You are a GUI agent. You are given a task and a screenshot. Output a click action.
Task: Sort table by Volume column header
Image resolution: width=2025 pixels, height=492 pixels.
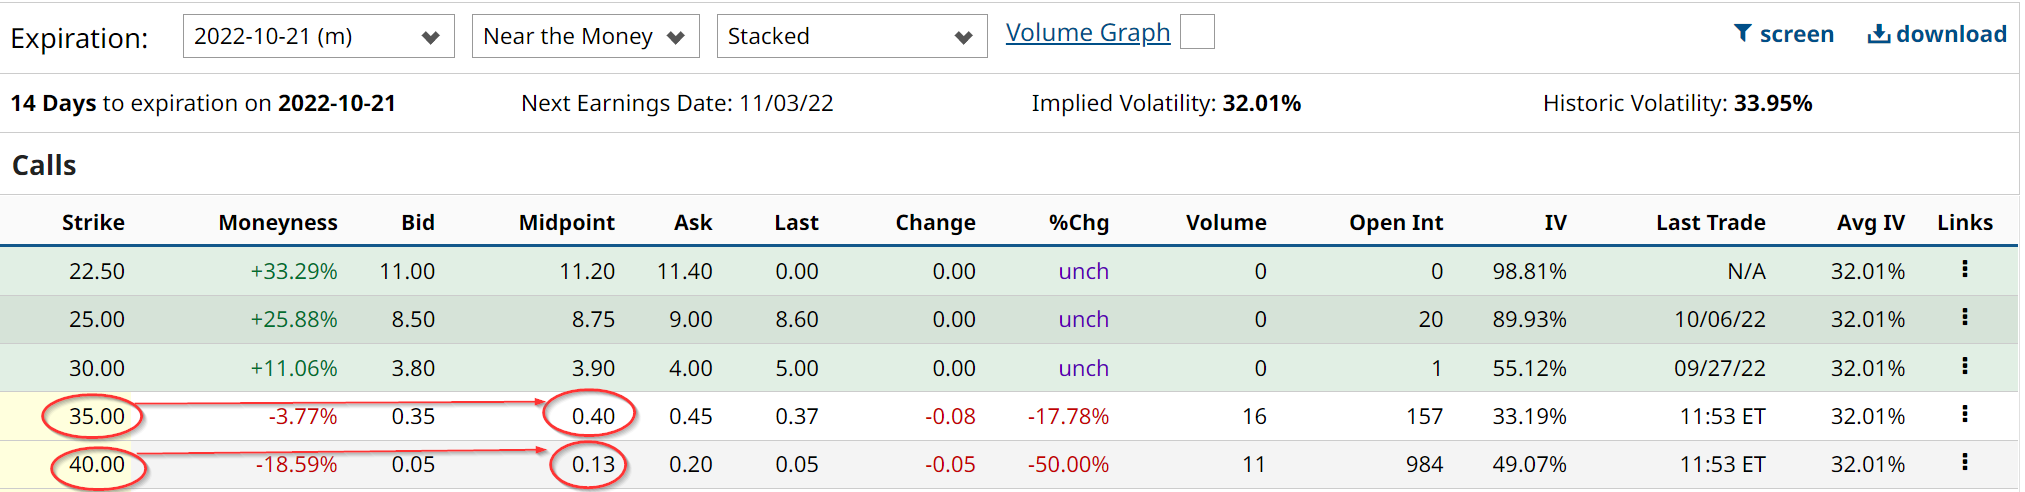point(1225,222)
